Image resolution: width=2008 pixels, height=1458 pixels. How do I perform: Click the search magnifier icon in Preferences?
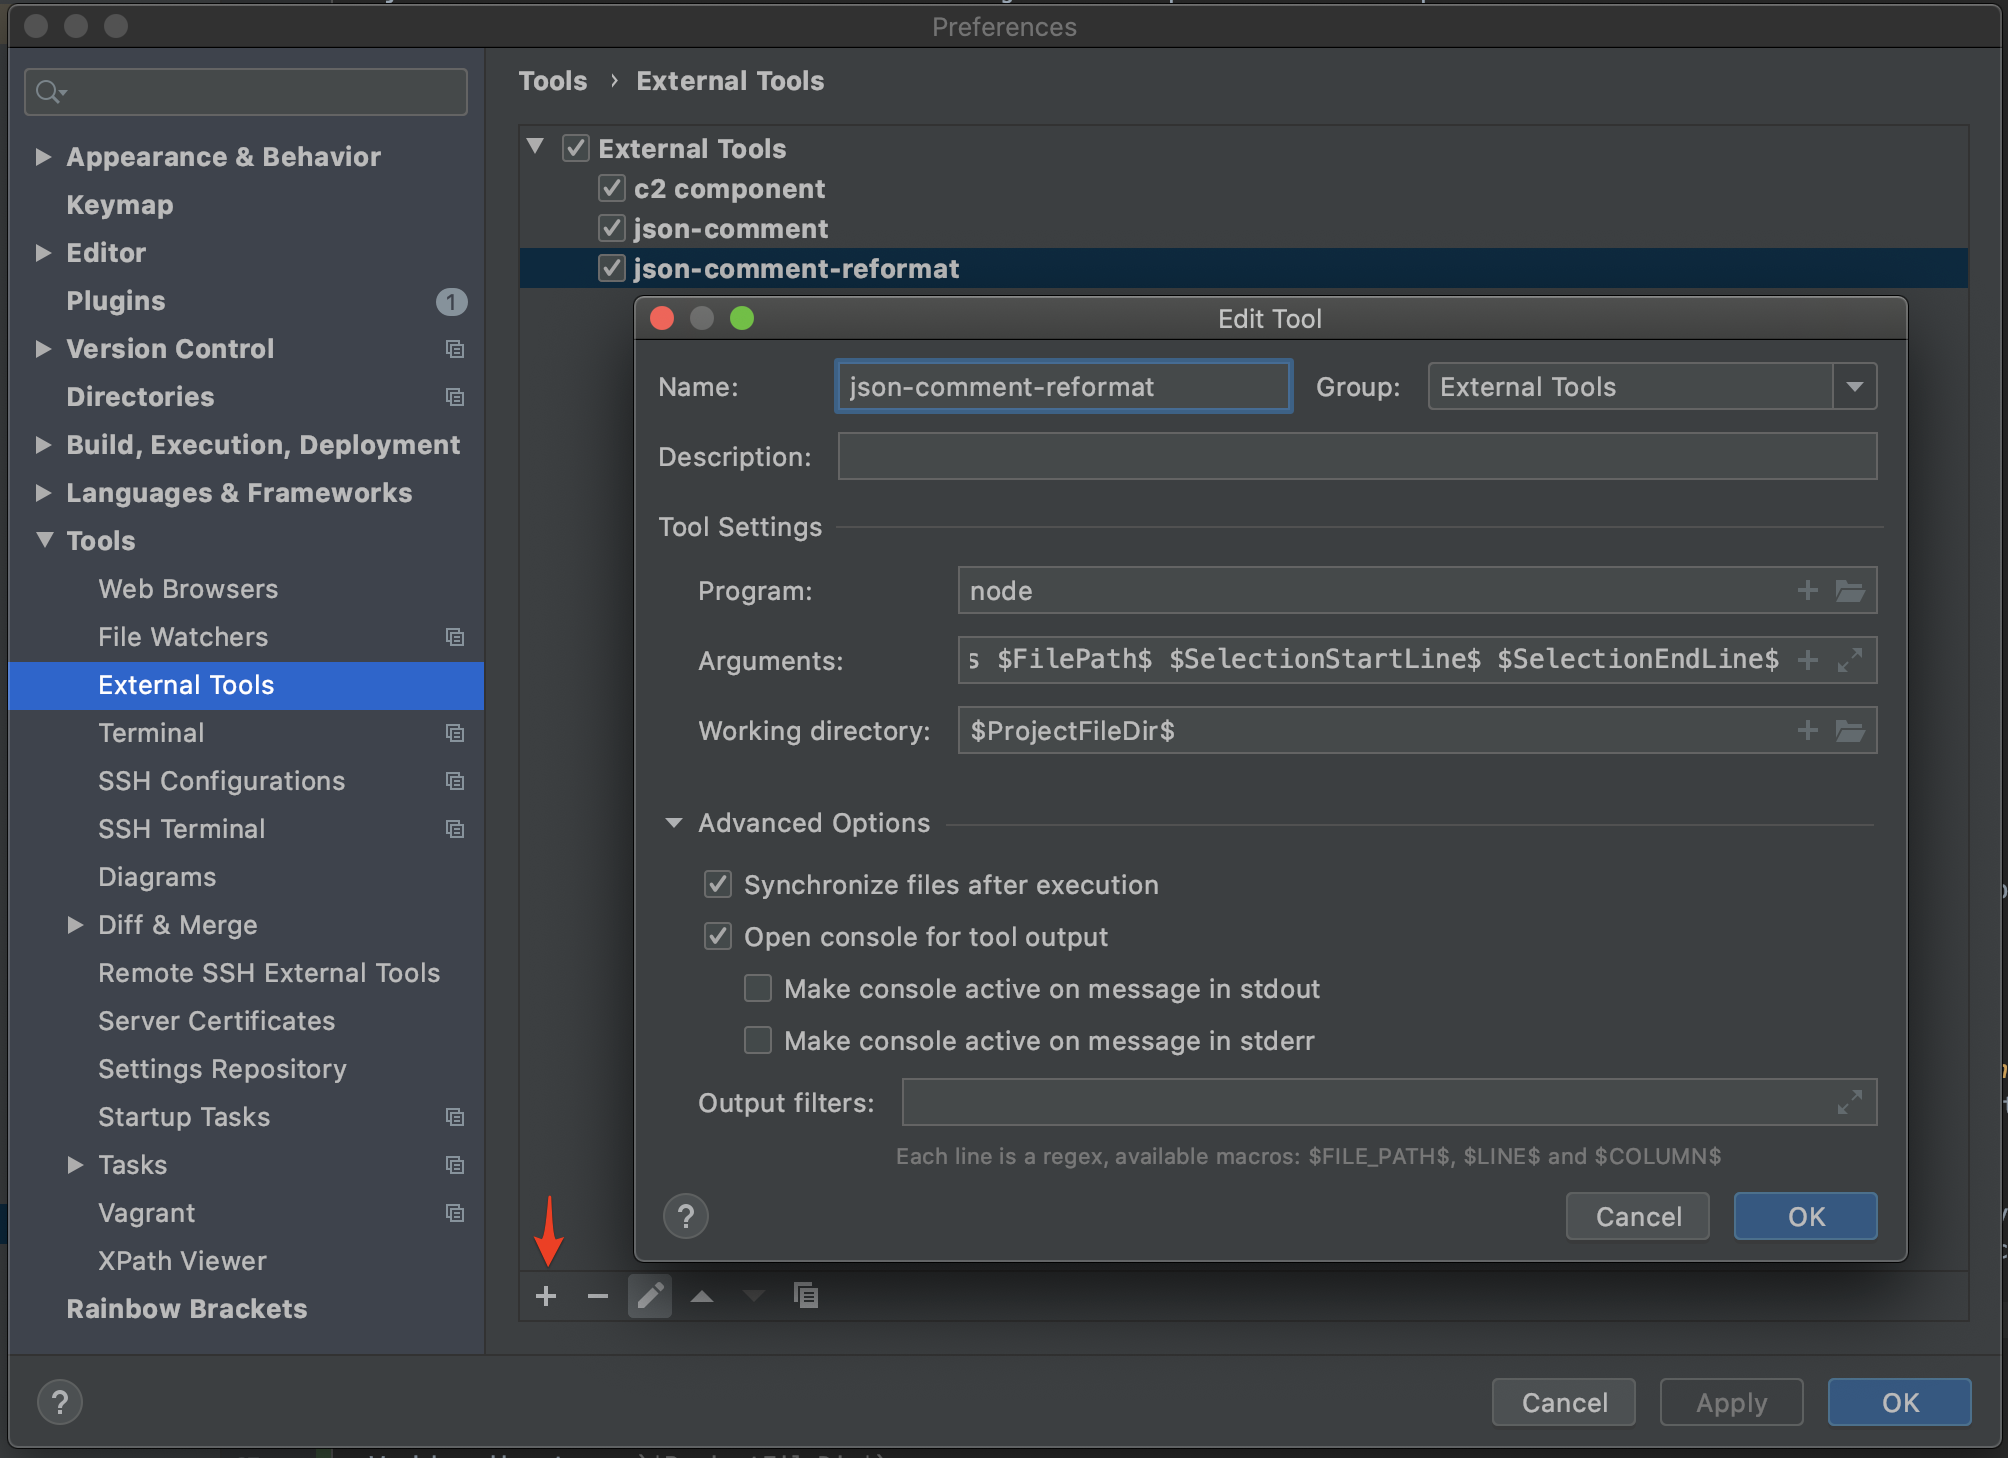[x=50, y=92]
